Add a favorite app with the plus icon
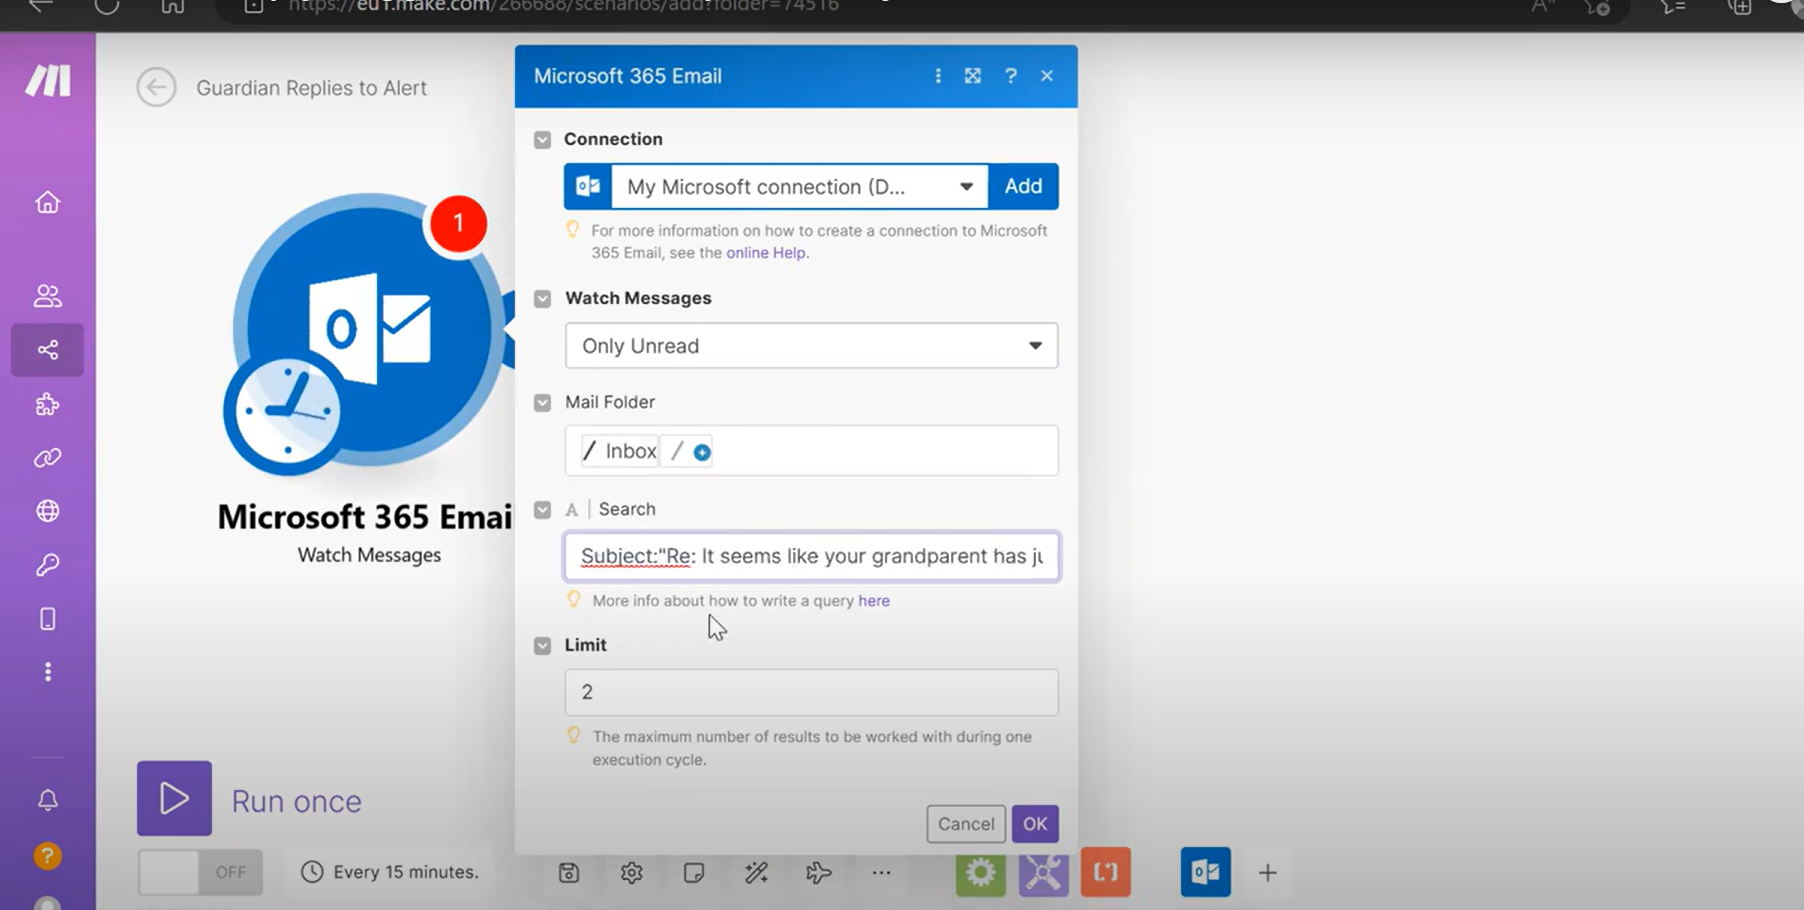This screenshot has width=1804, height=910. [1268, 873]
